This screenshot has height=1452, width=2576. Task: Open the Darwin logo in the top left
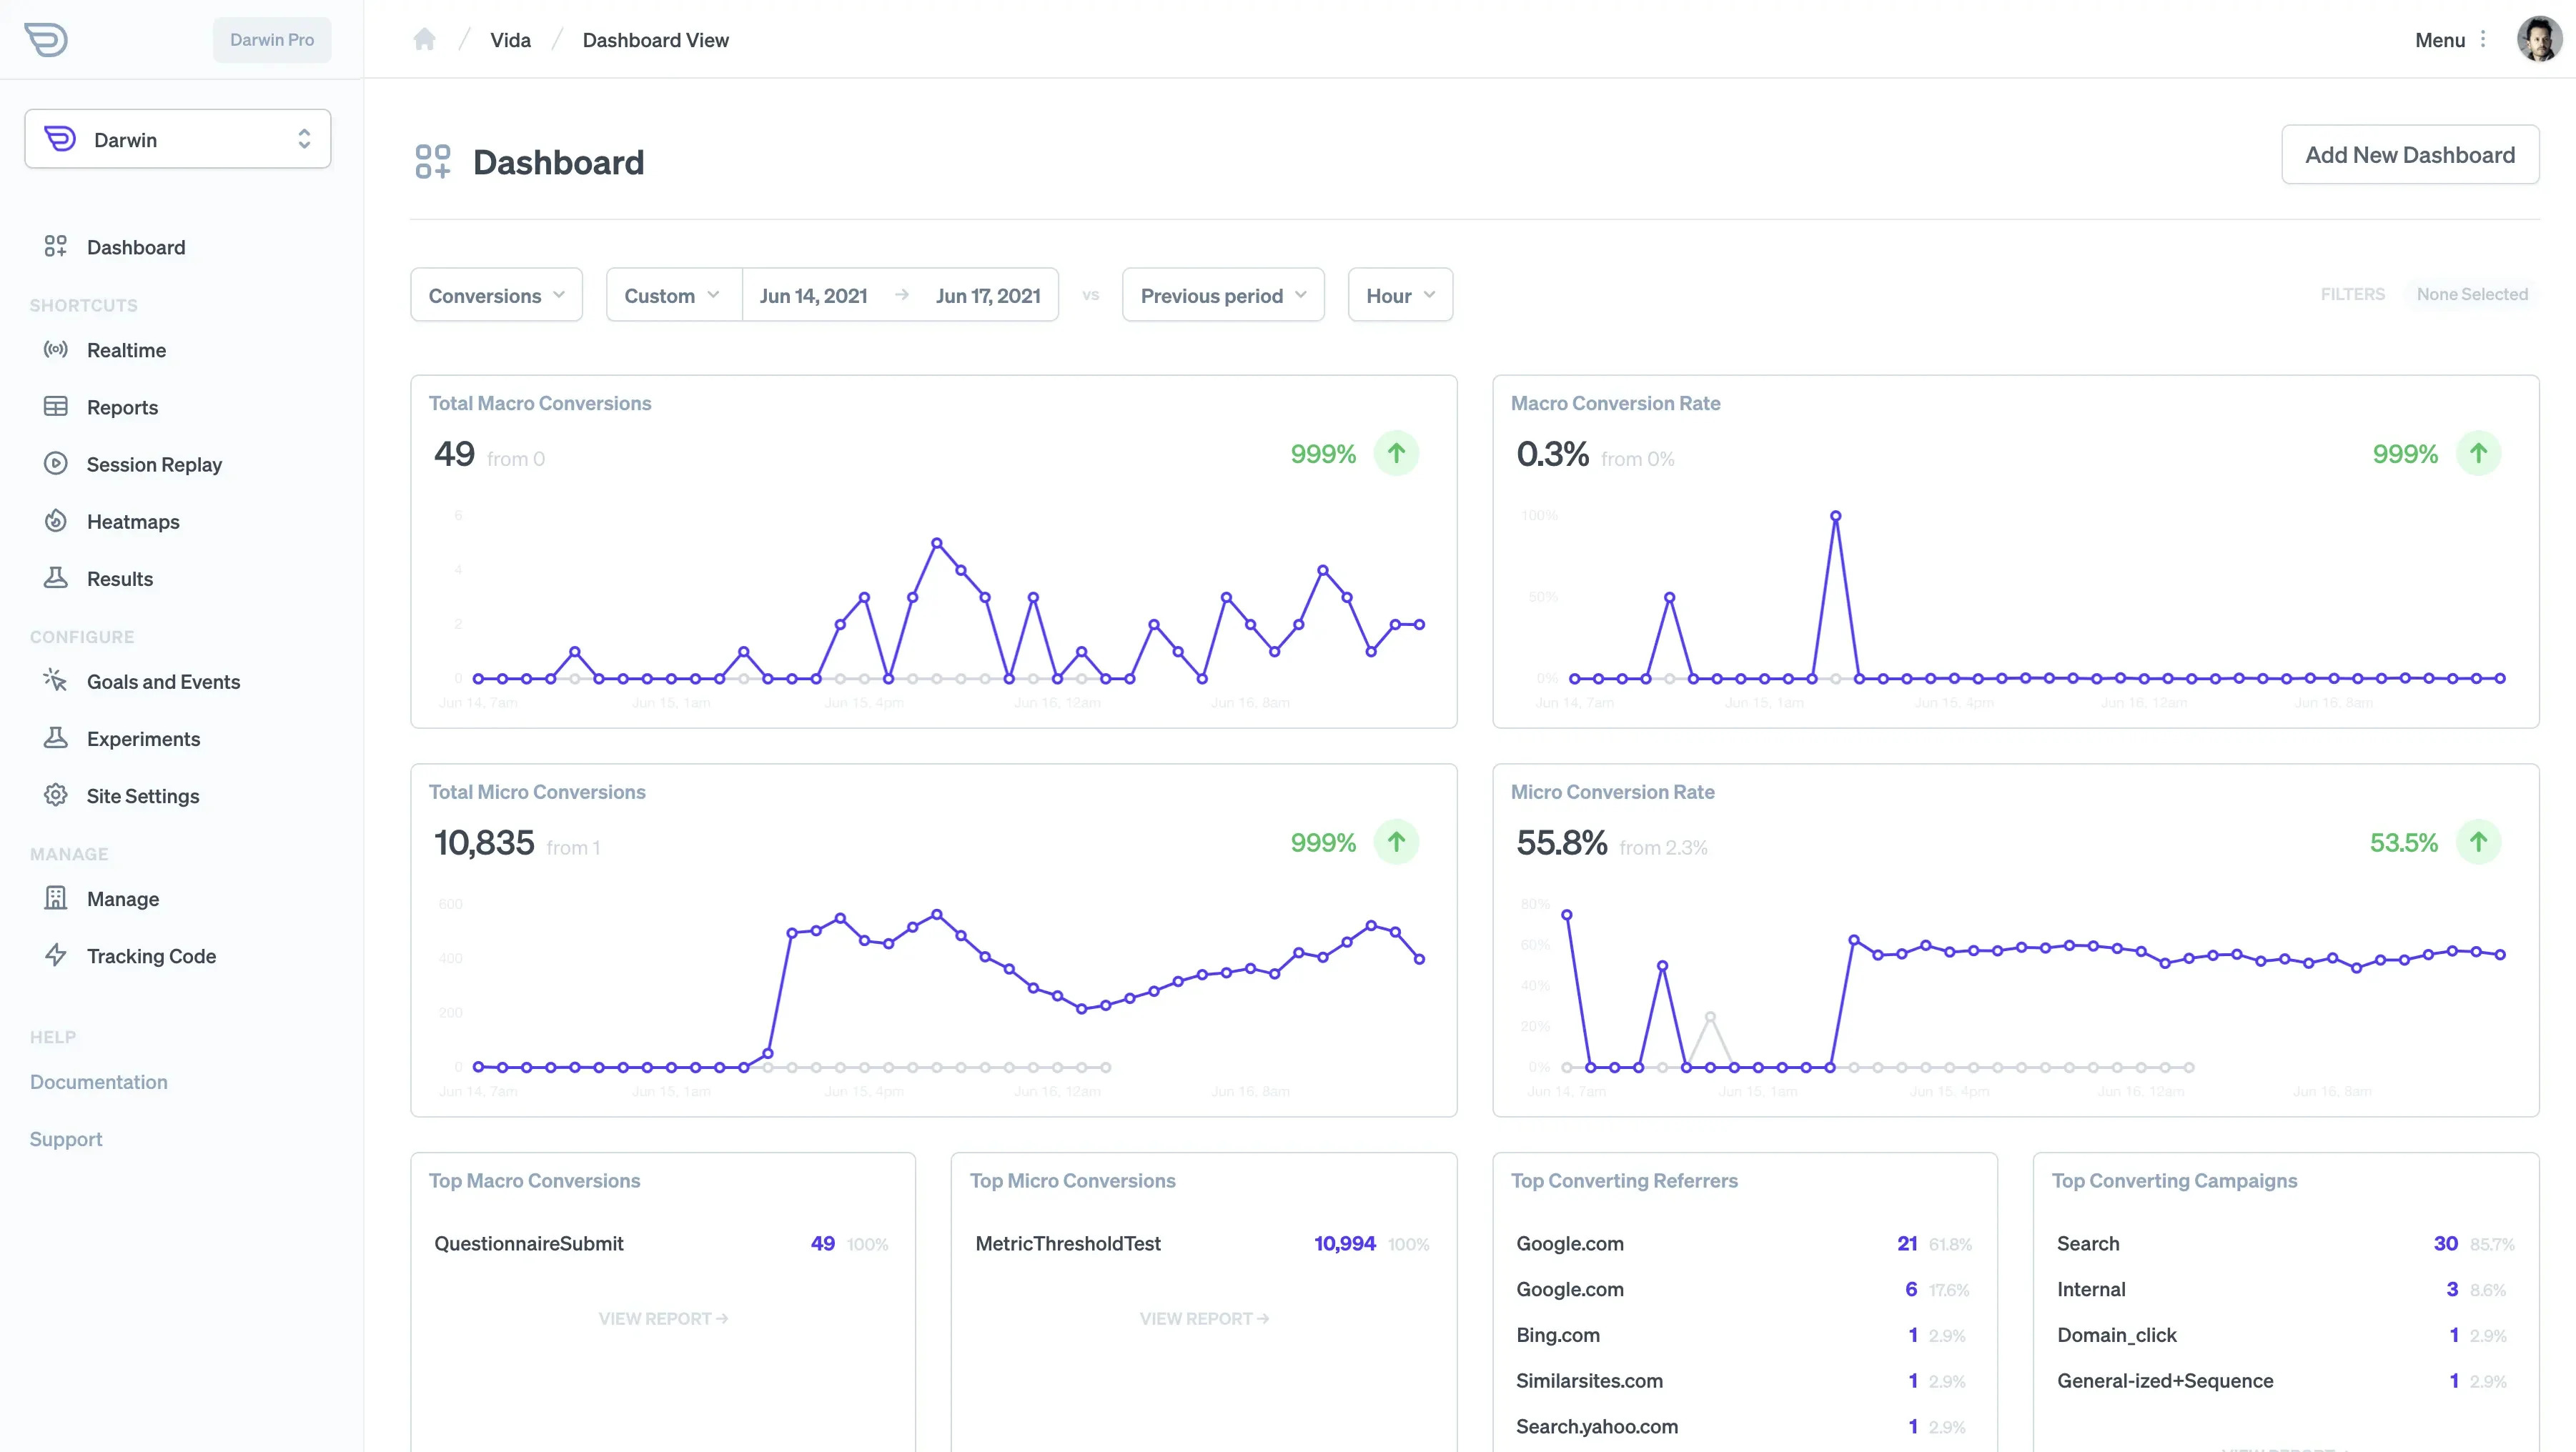coord(47,40)
